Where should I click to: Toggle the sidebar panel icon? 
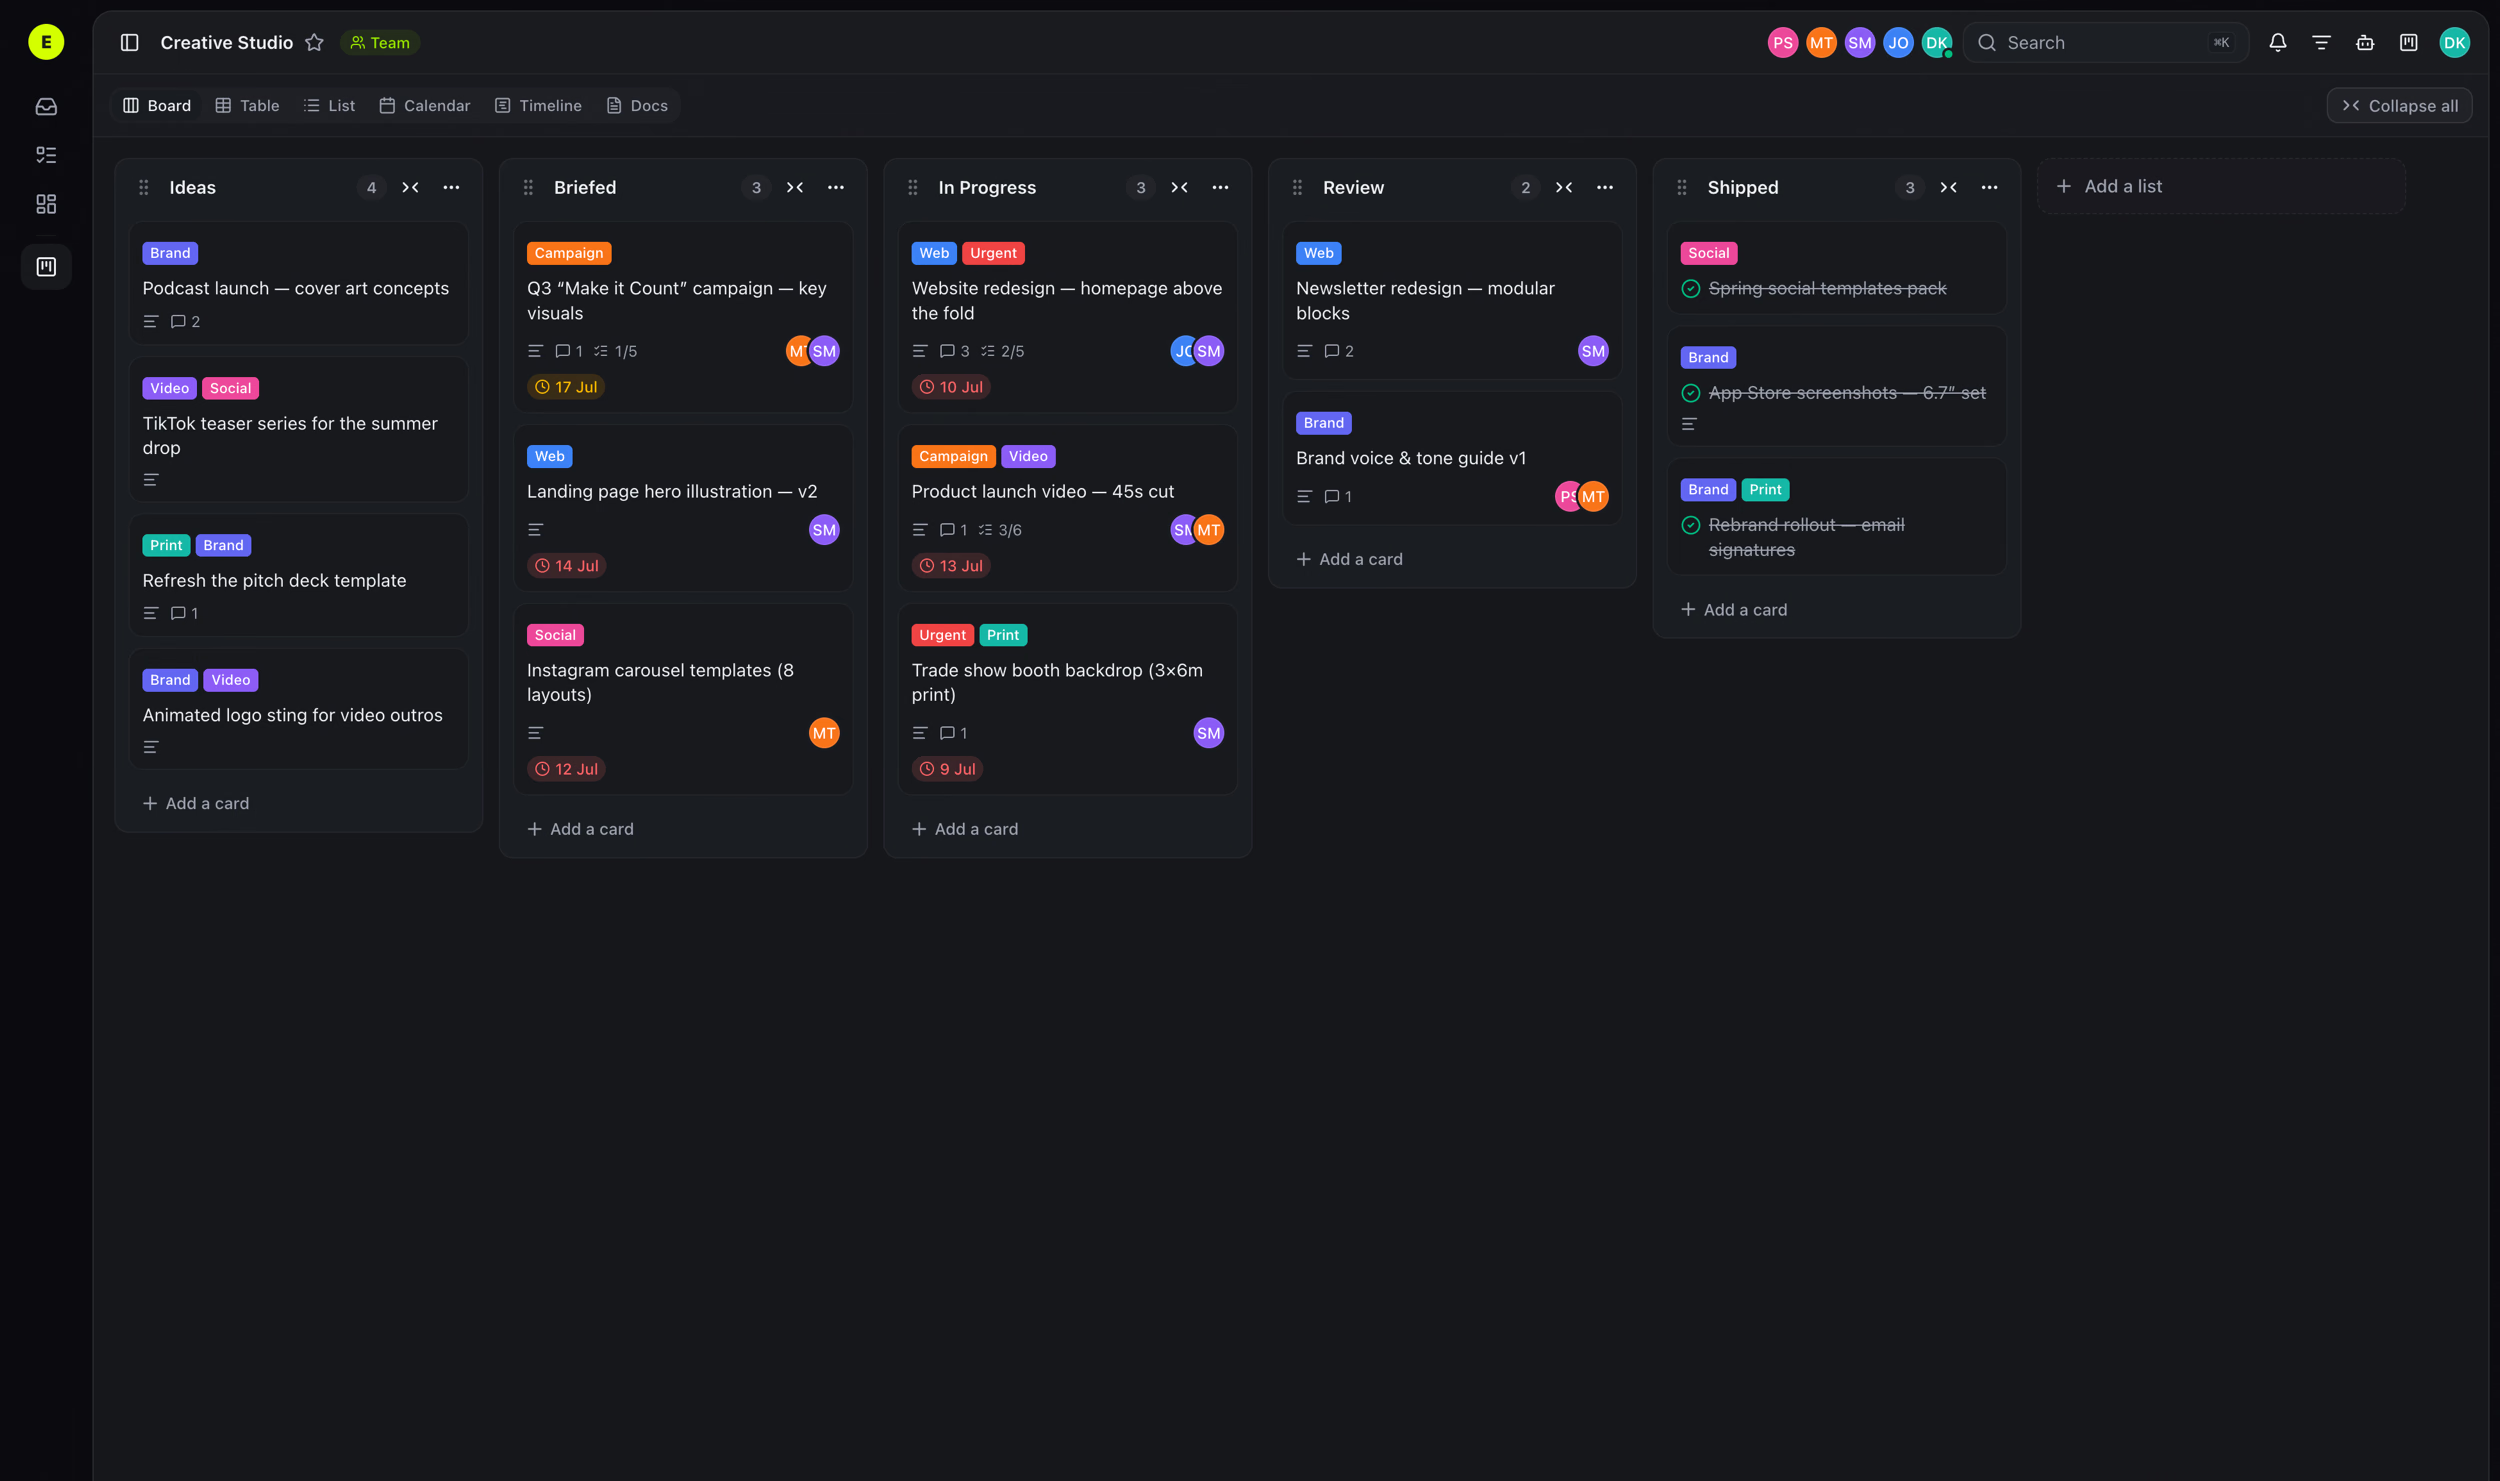point(129,42)
